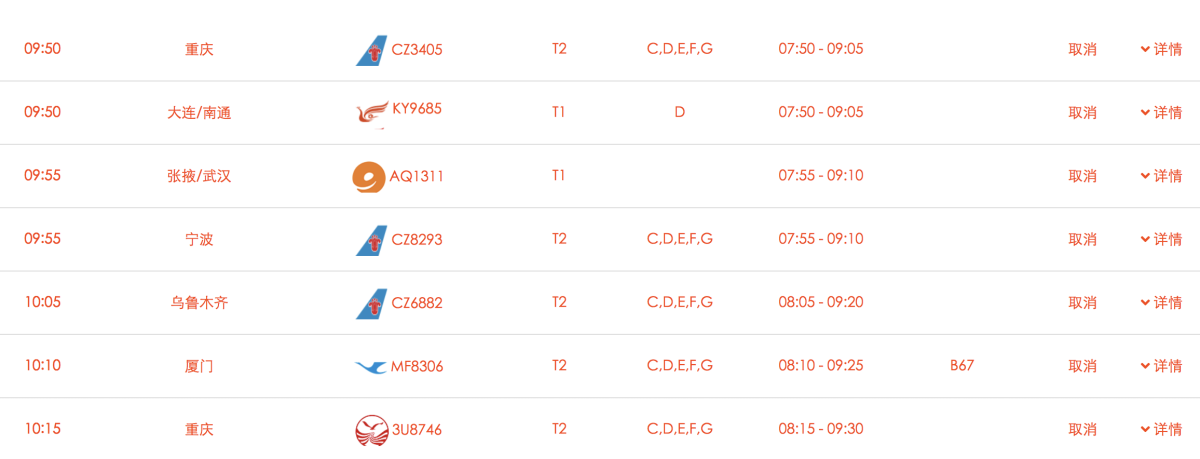Click the airline logo beside CZ6882
Image resolution: width=1200 pixels, height=459 pixels.
click(372, 303)
